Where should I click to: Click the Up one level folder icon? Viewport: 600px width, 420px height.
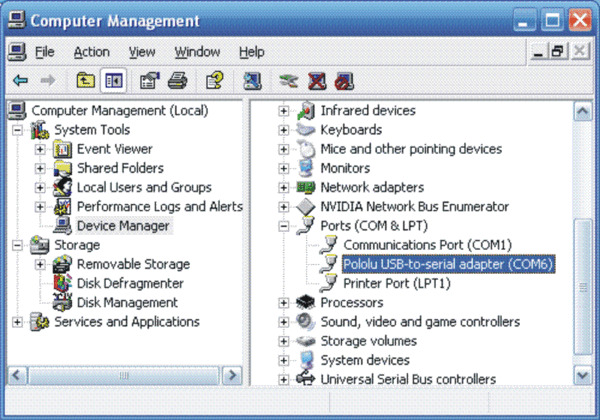click(86, 80)
